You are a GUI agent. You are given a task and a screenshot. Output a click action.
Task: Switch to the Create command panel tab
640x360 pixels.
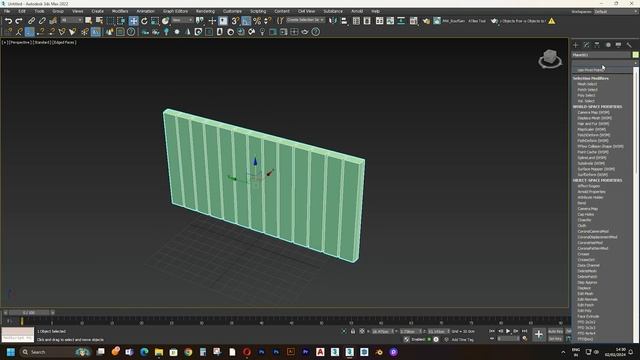576,45
